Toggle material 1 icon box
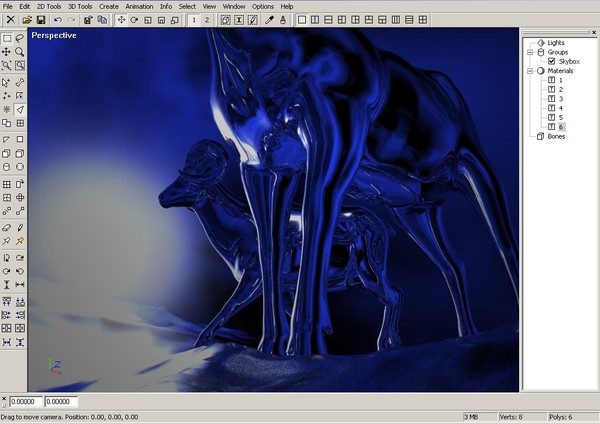 click(x=551, y=80)
